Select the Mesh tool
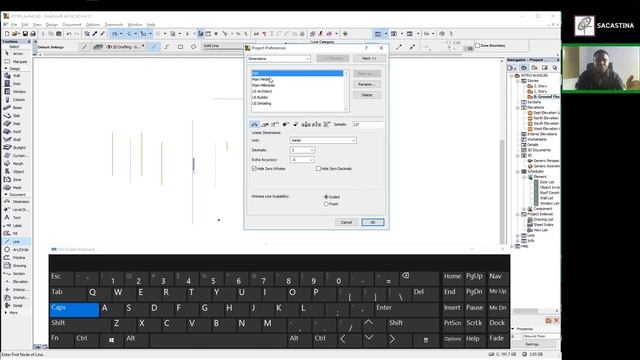Image resolution: width=640 pixels, height=360 pixels. (x=16, y=187)
